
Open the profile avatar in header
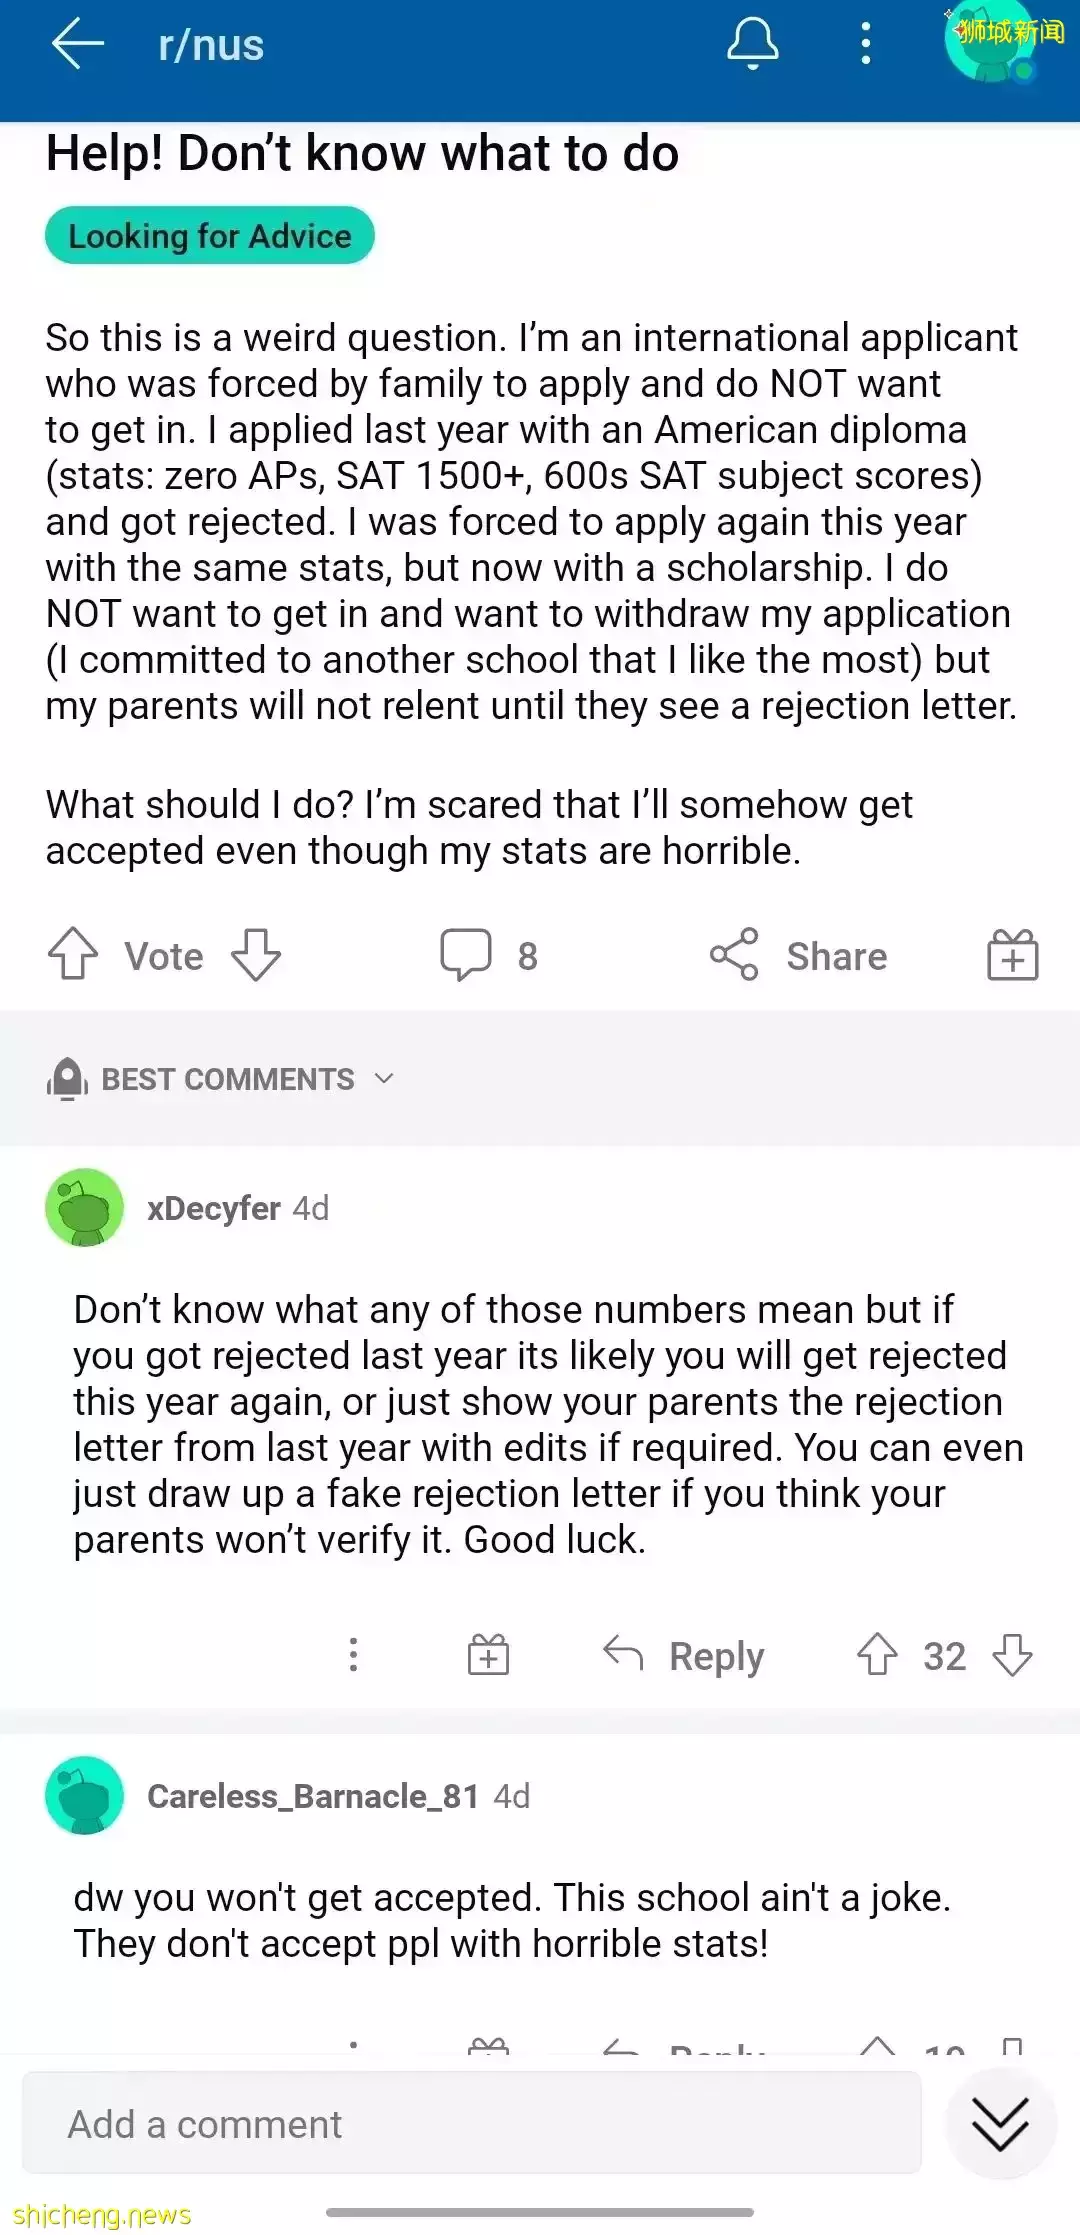point(991,45)
